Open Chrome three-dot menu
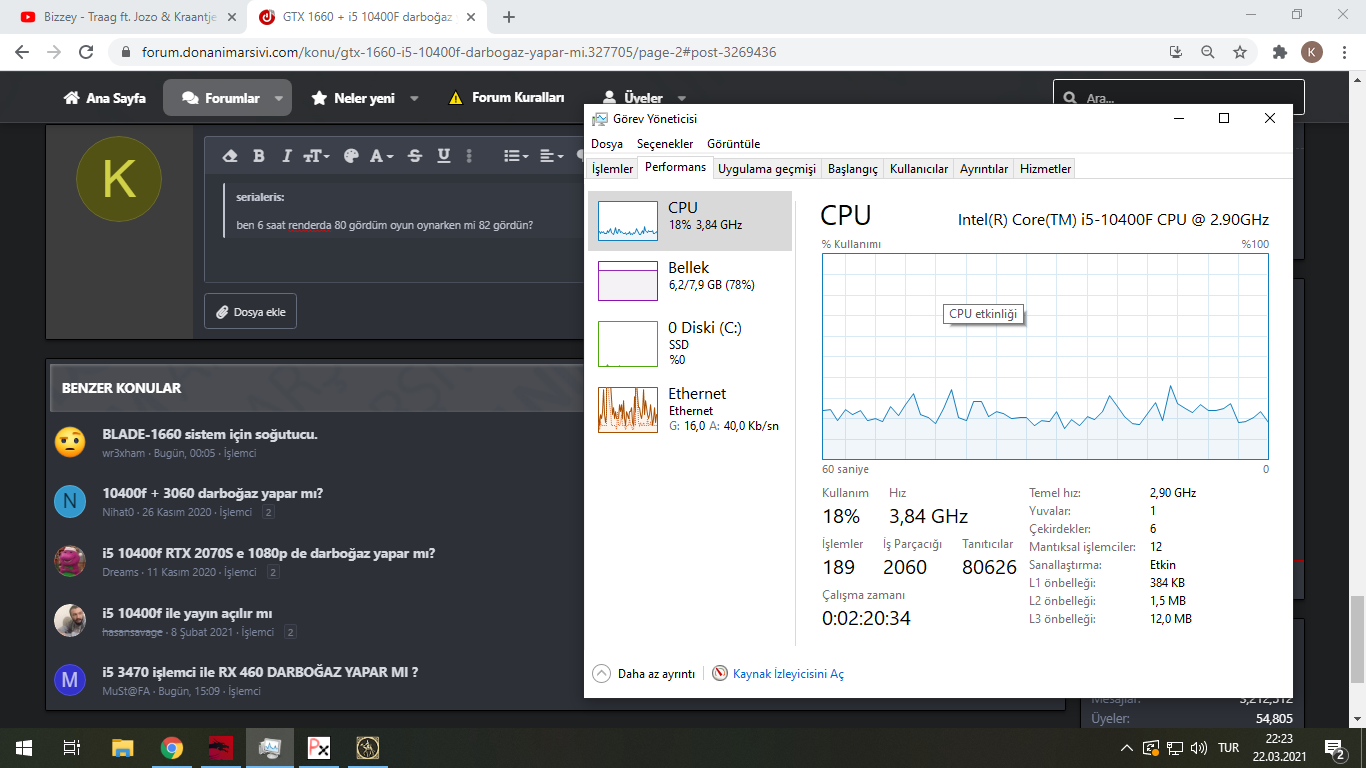This screenshot has width=1366, height=768. pyautogui.click(x=1345, y=52)
